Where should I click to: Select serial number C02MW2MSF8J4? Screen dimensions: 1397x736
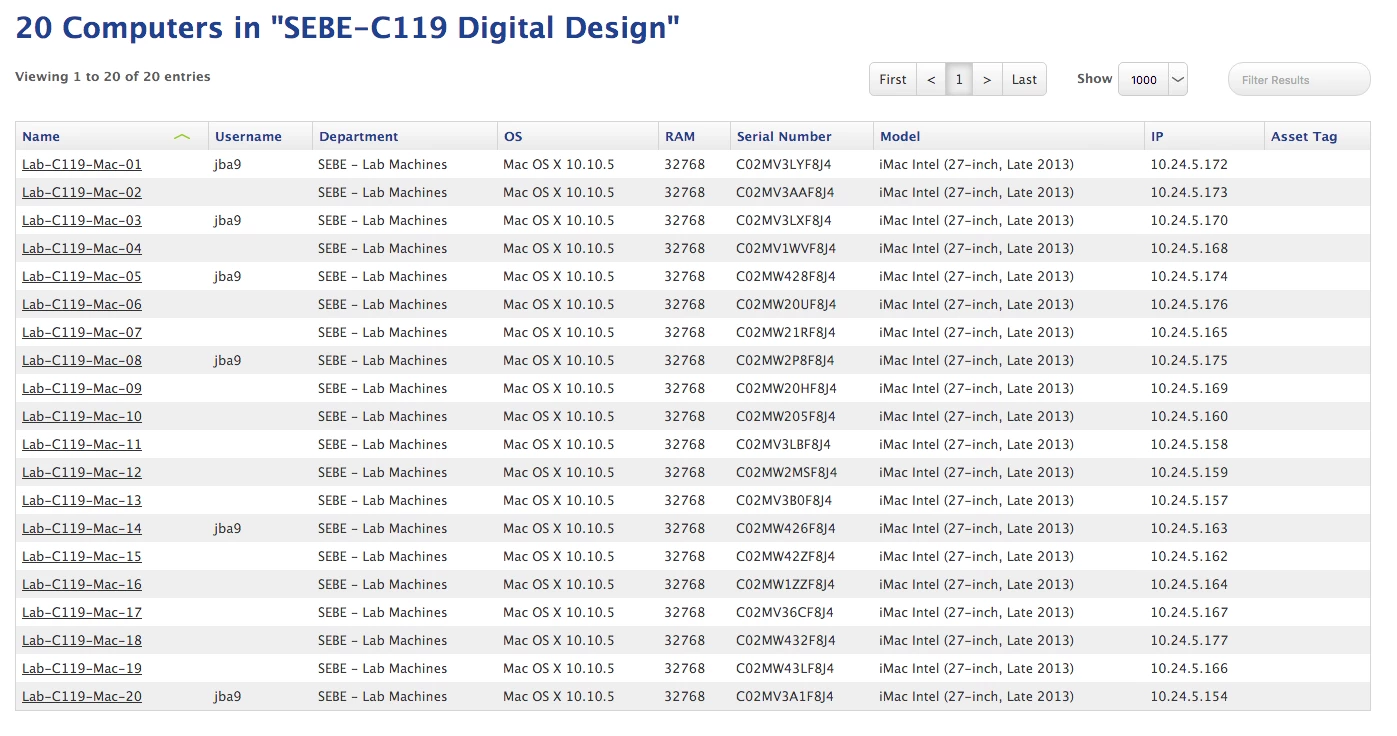click(x=787, y=473)
